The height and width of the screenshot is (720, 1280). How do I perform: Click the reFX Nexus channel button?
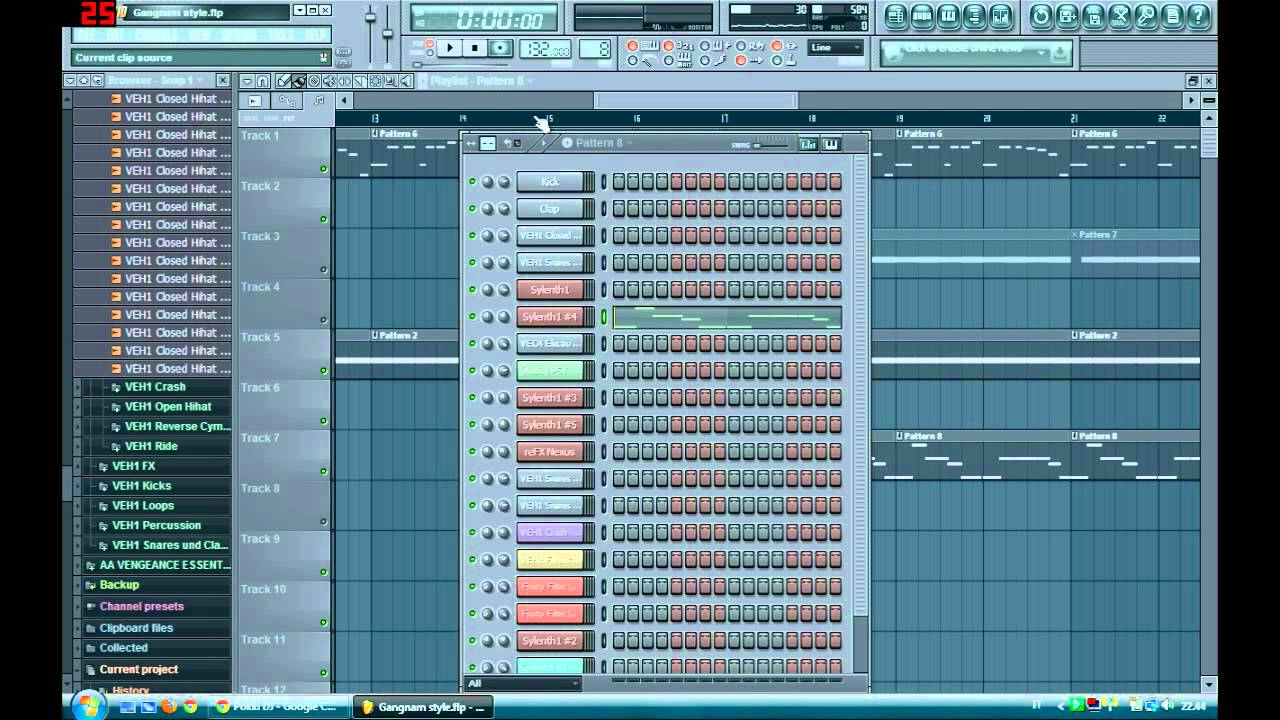(x=550, y=452)
